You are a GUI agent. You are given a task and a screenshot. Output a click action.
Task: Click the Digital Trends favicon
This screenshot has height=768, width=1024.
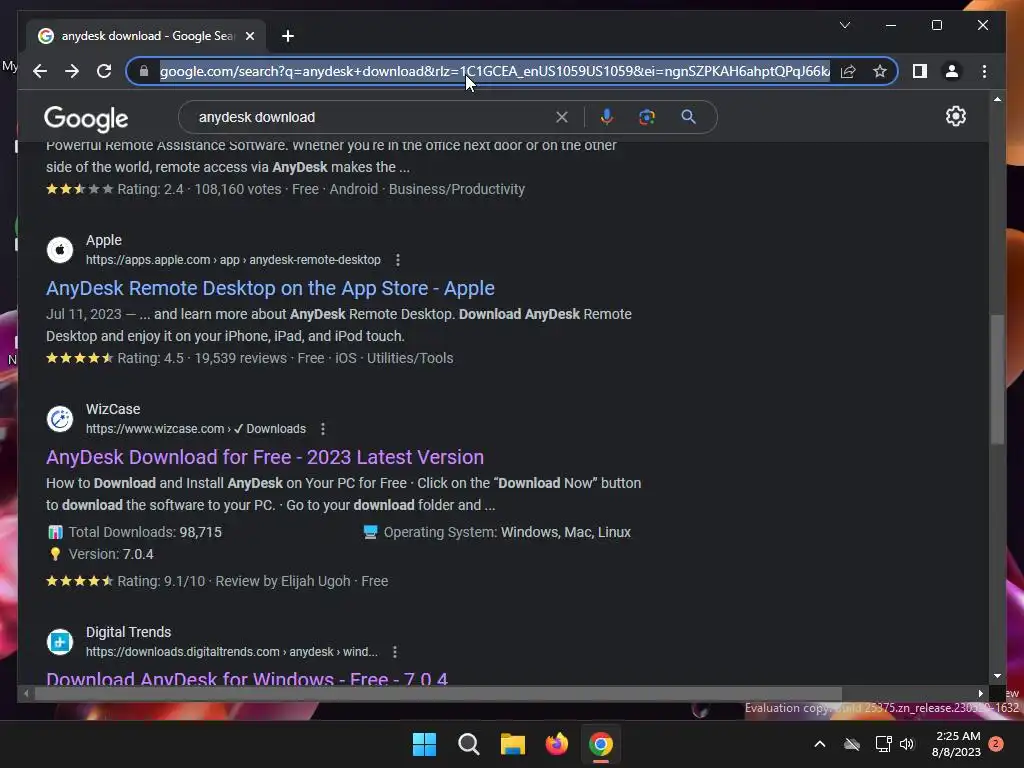[x=59, y=641]
